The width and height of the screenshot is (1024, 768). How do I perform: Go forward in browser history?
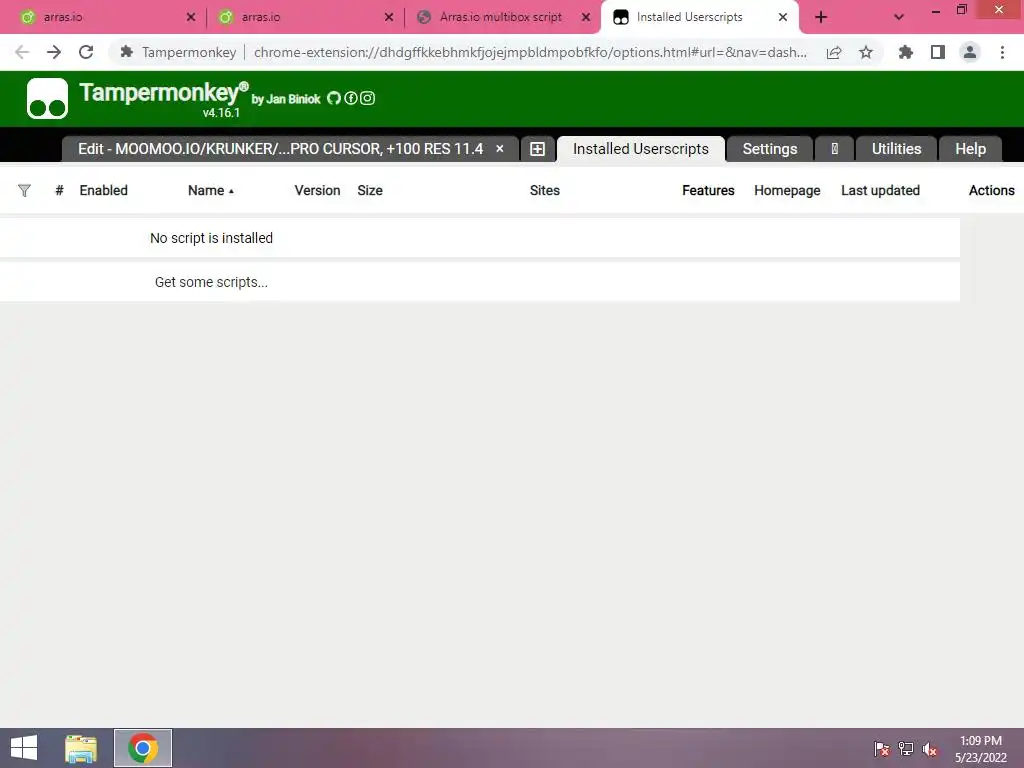[54, 52]
